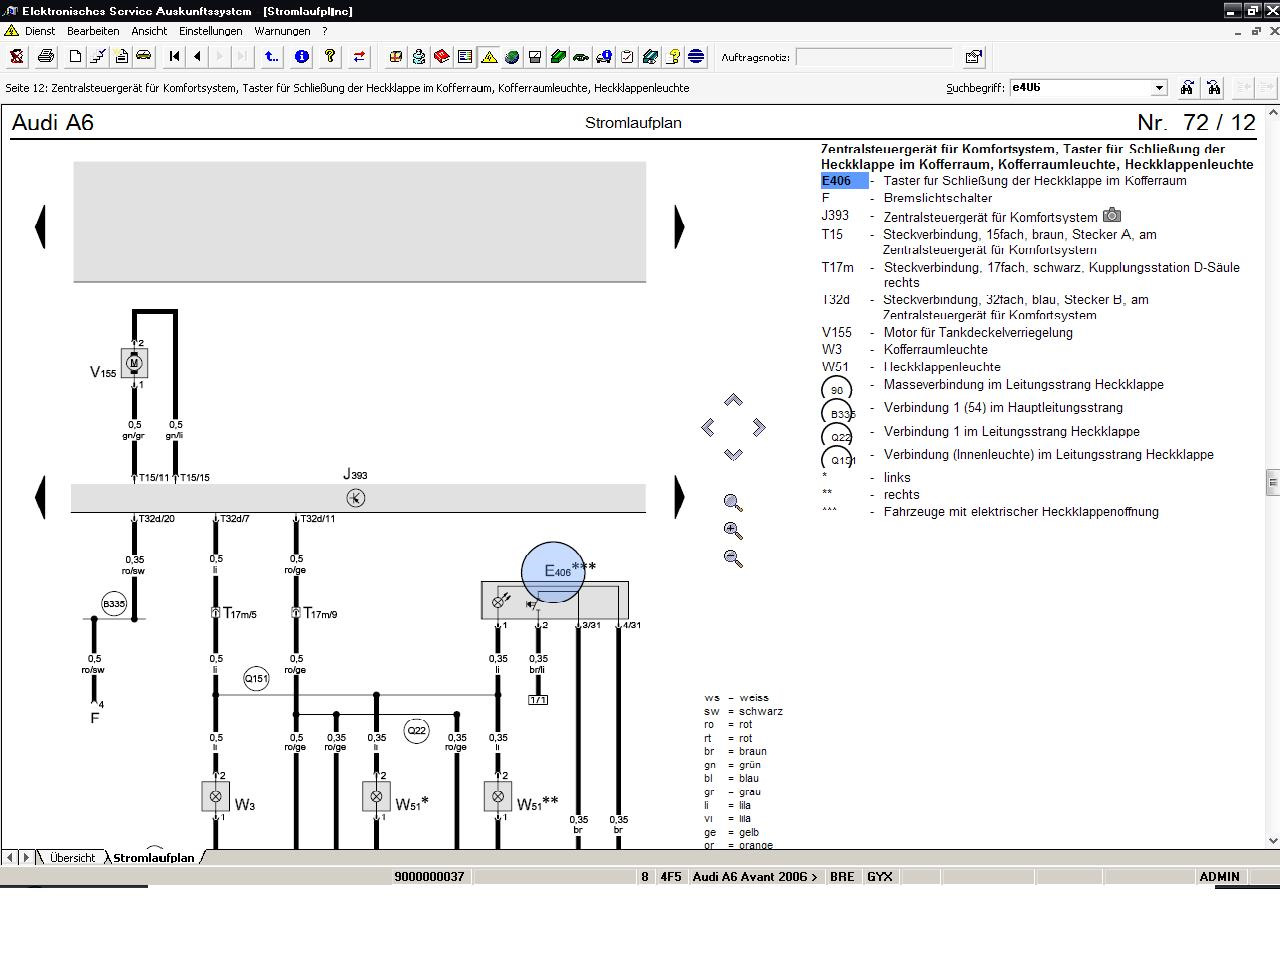Click 'Audi A6 Avant 2006 >' in the status bar
This screenshot has height=960, width=1280.
point(755,876)
